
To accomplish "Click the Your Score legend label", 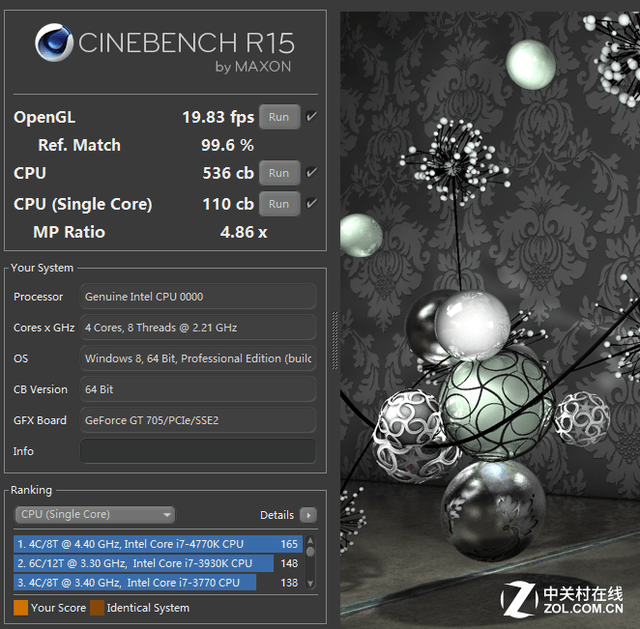I will coord(58,608).
